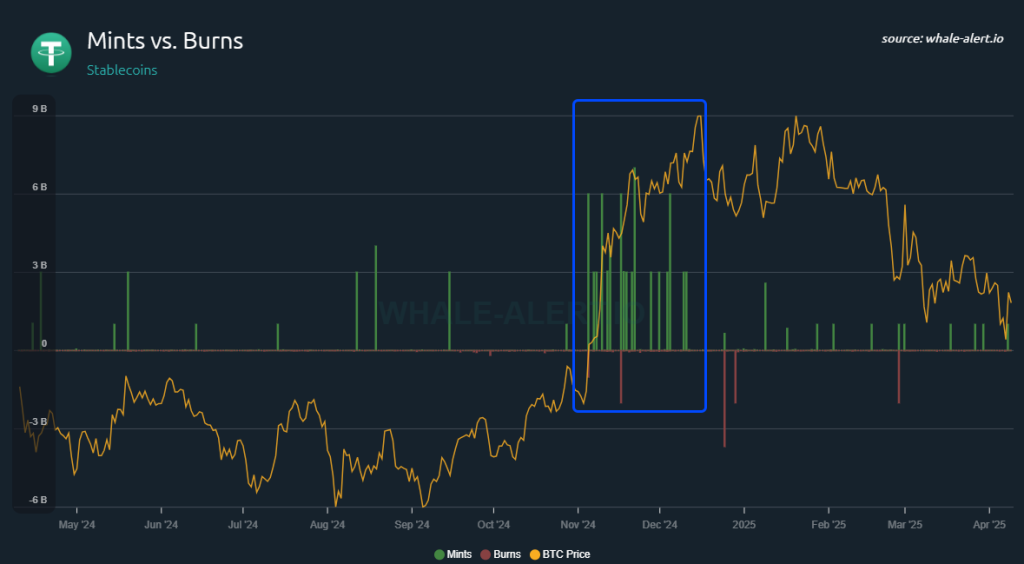
Task: Click the tallest green mint bar near 7 B
Action: coord(634,259)
